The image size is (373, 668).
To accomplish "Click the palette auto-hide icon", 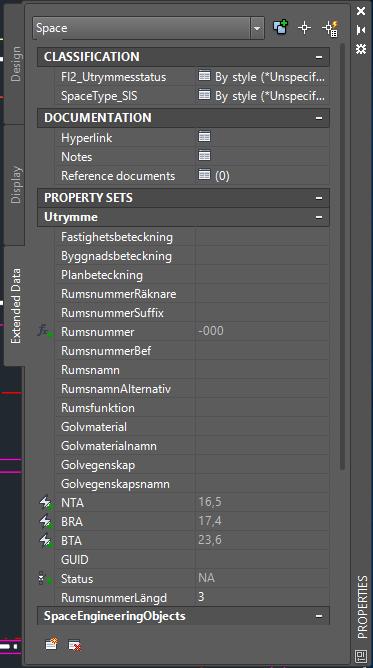I will point(361,30).
